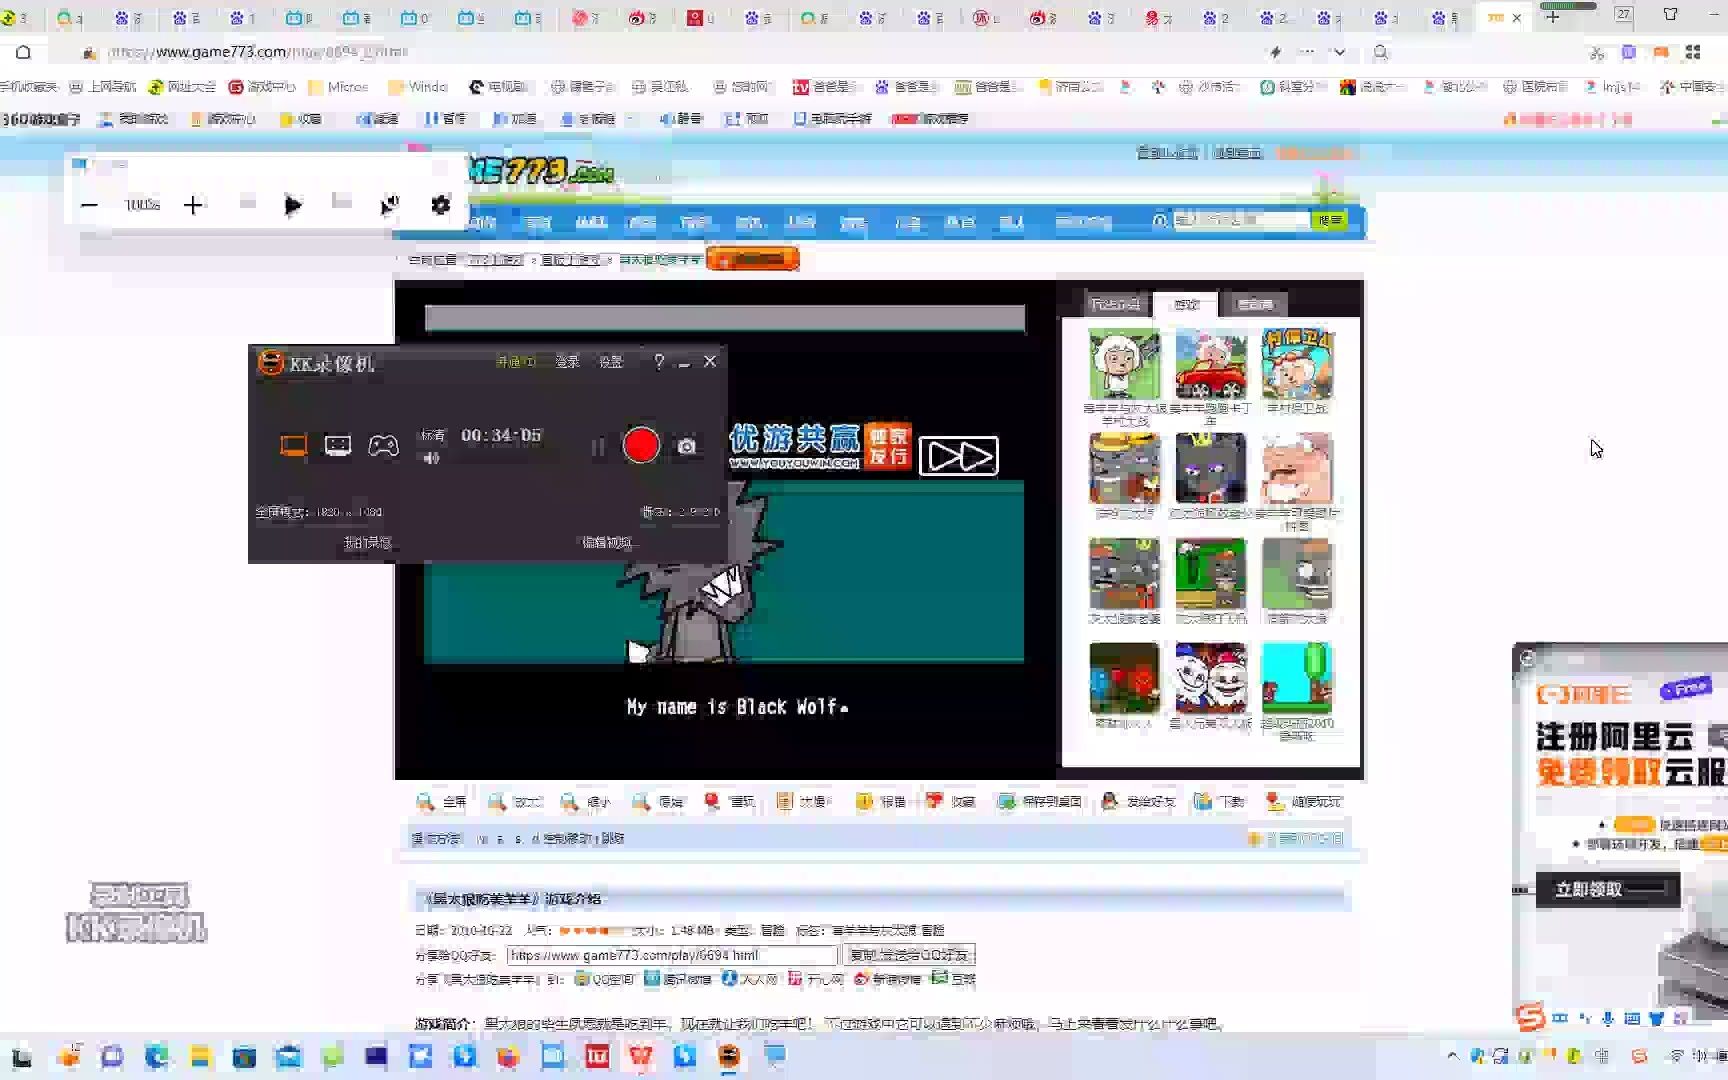
Task: Toggle the speaker volume icon in KK recorder
Action: pyautogui.click(x=431, y=458)
